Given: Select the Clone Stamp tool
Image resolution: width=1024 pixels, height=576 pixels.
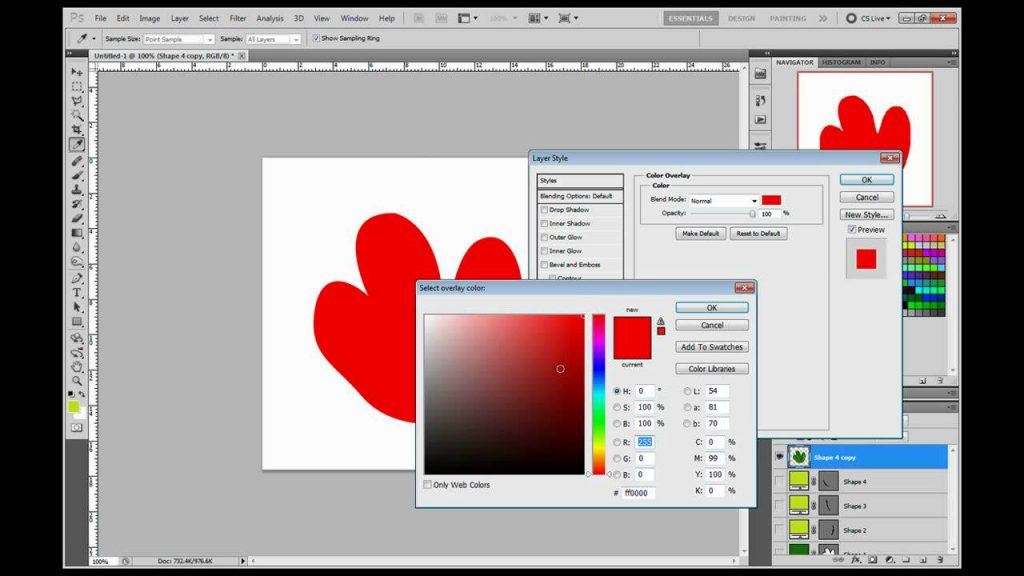Looking at the screenshot, I should click(x=77, y=189).
